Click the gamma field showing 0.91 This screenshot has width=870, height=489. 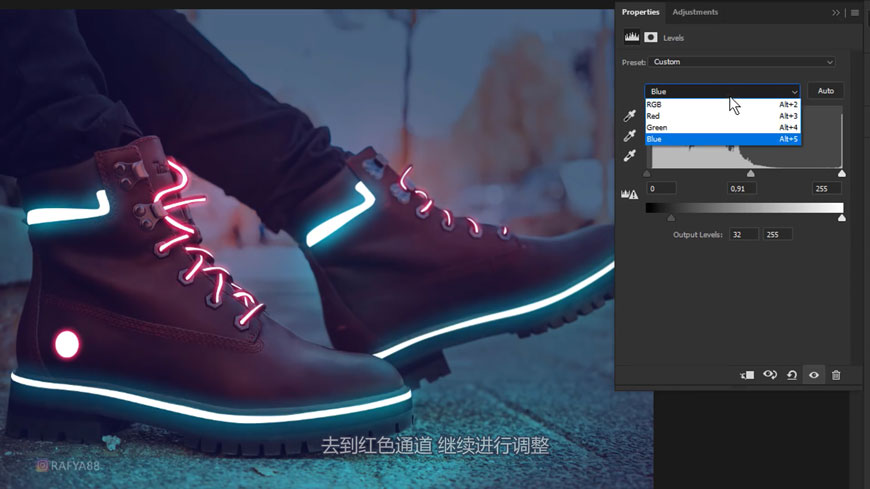[742, 189]
